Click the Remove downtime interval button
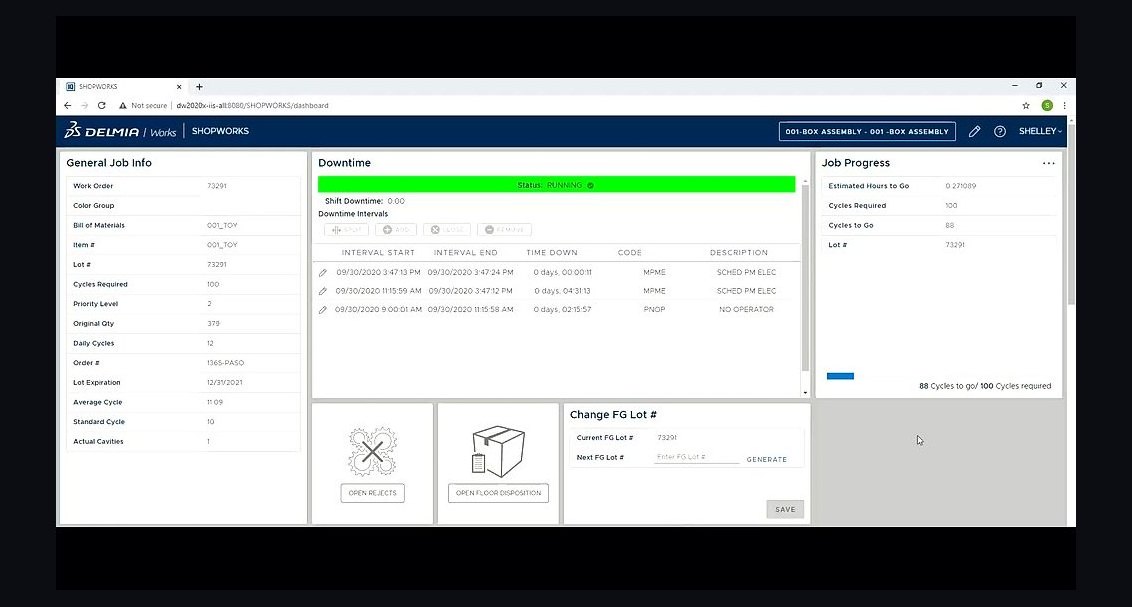 pos(504,230)
